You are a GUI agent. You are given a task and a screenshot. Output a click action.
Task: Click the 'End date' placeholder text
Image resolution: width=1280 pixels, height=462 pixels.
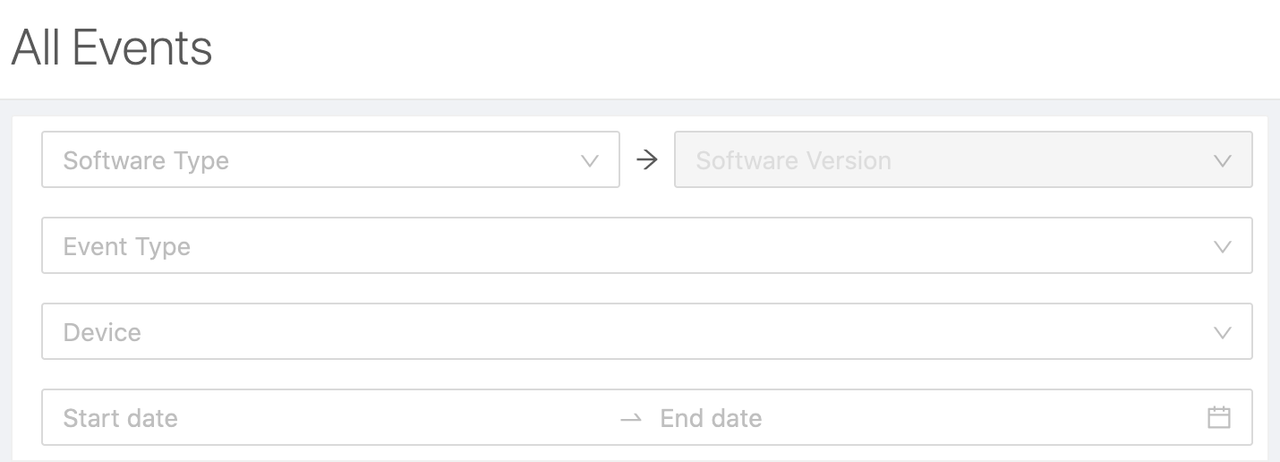click(x=711, y=417)
